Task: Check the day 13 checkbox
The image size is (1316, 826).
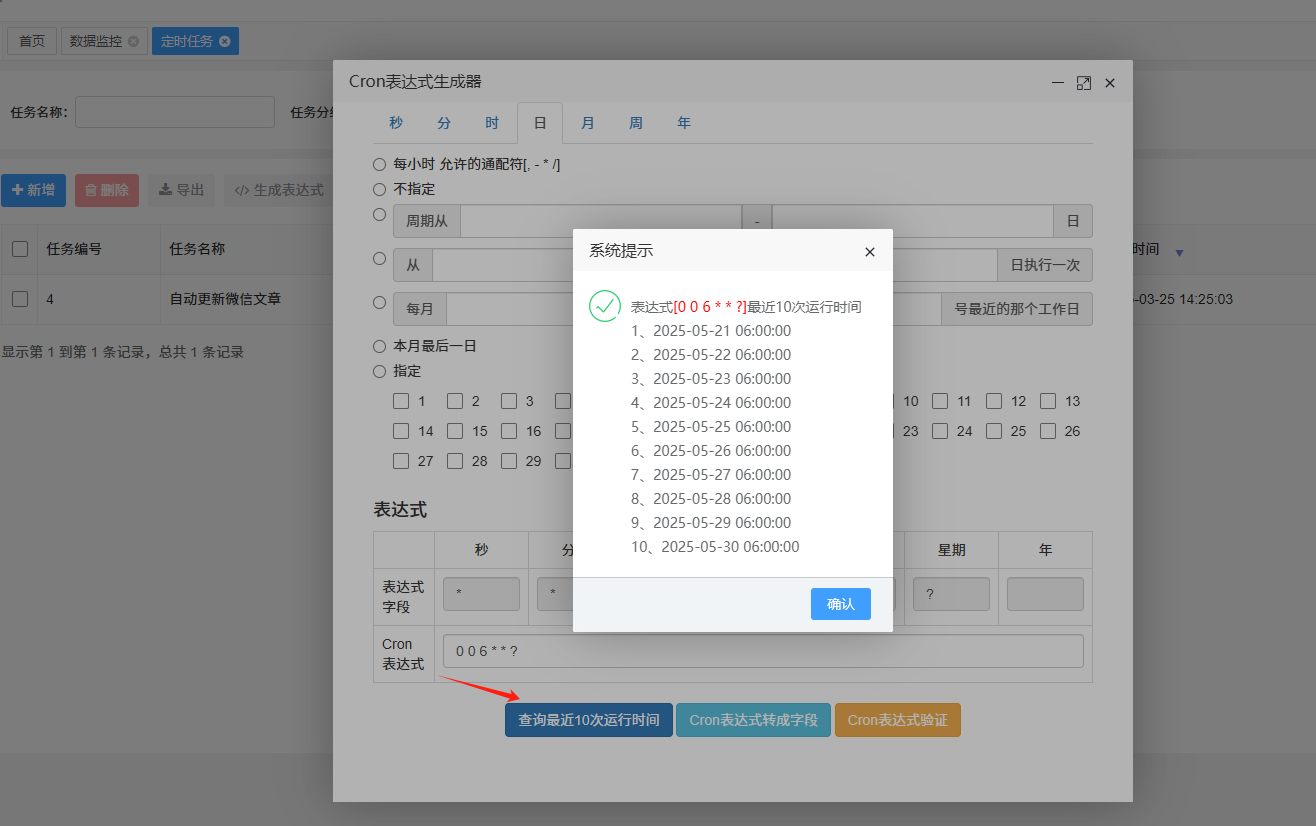Action: coord(1048,401)
